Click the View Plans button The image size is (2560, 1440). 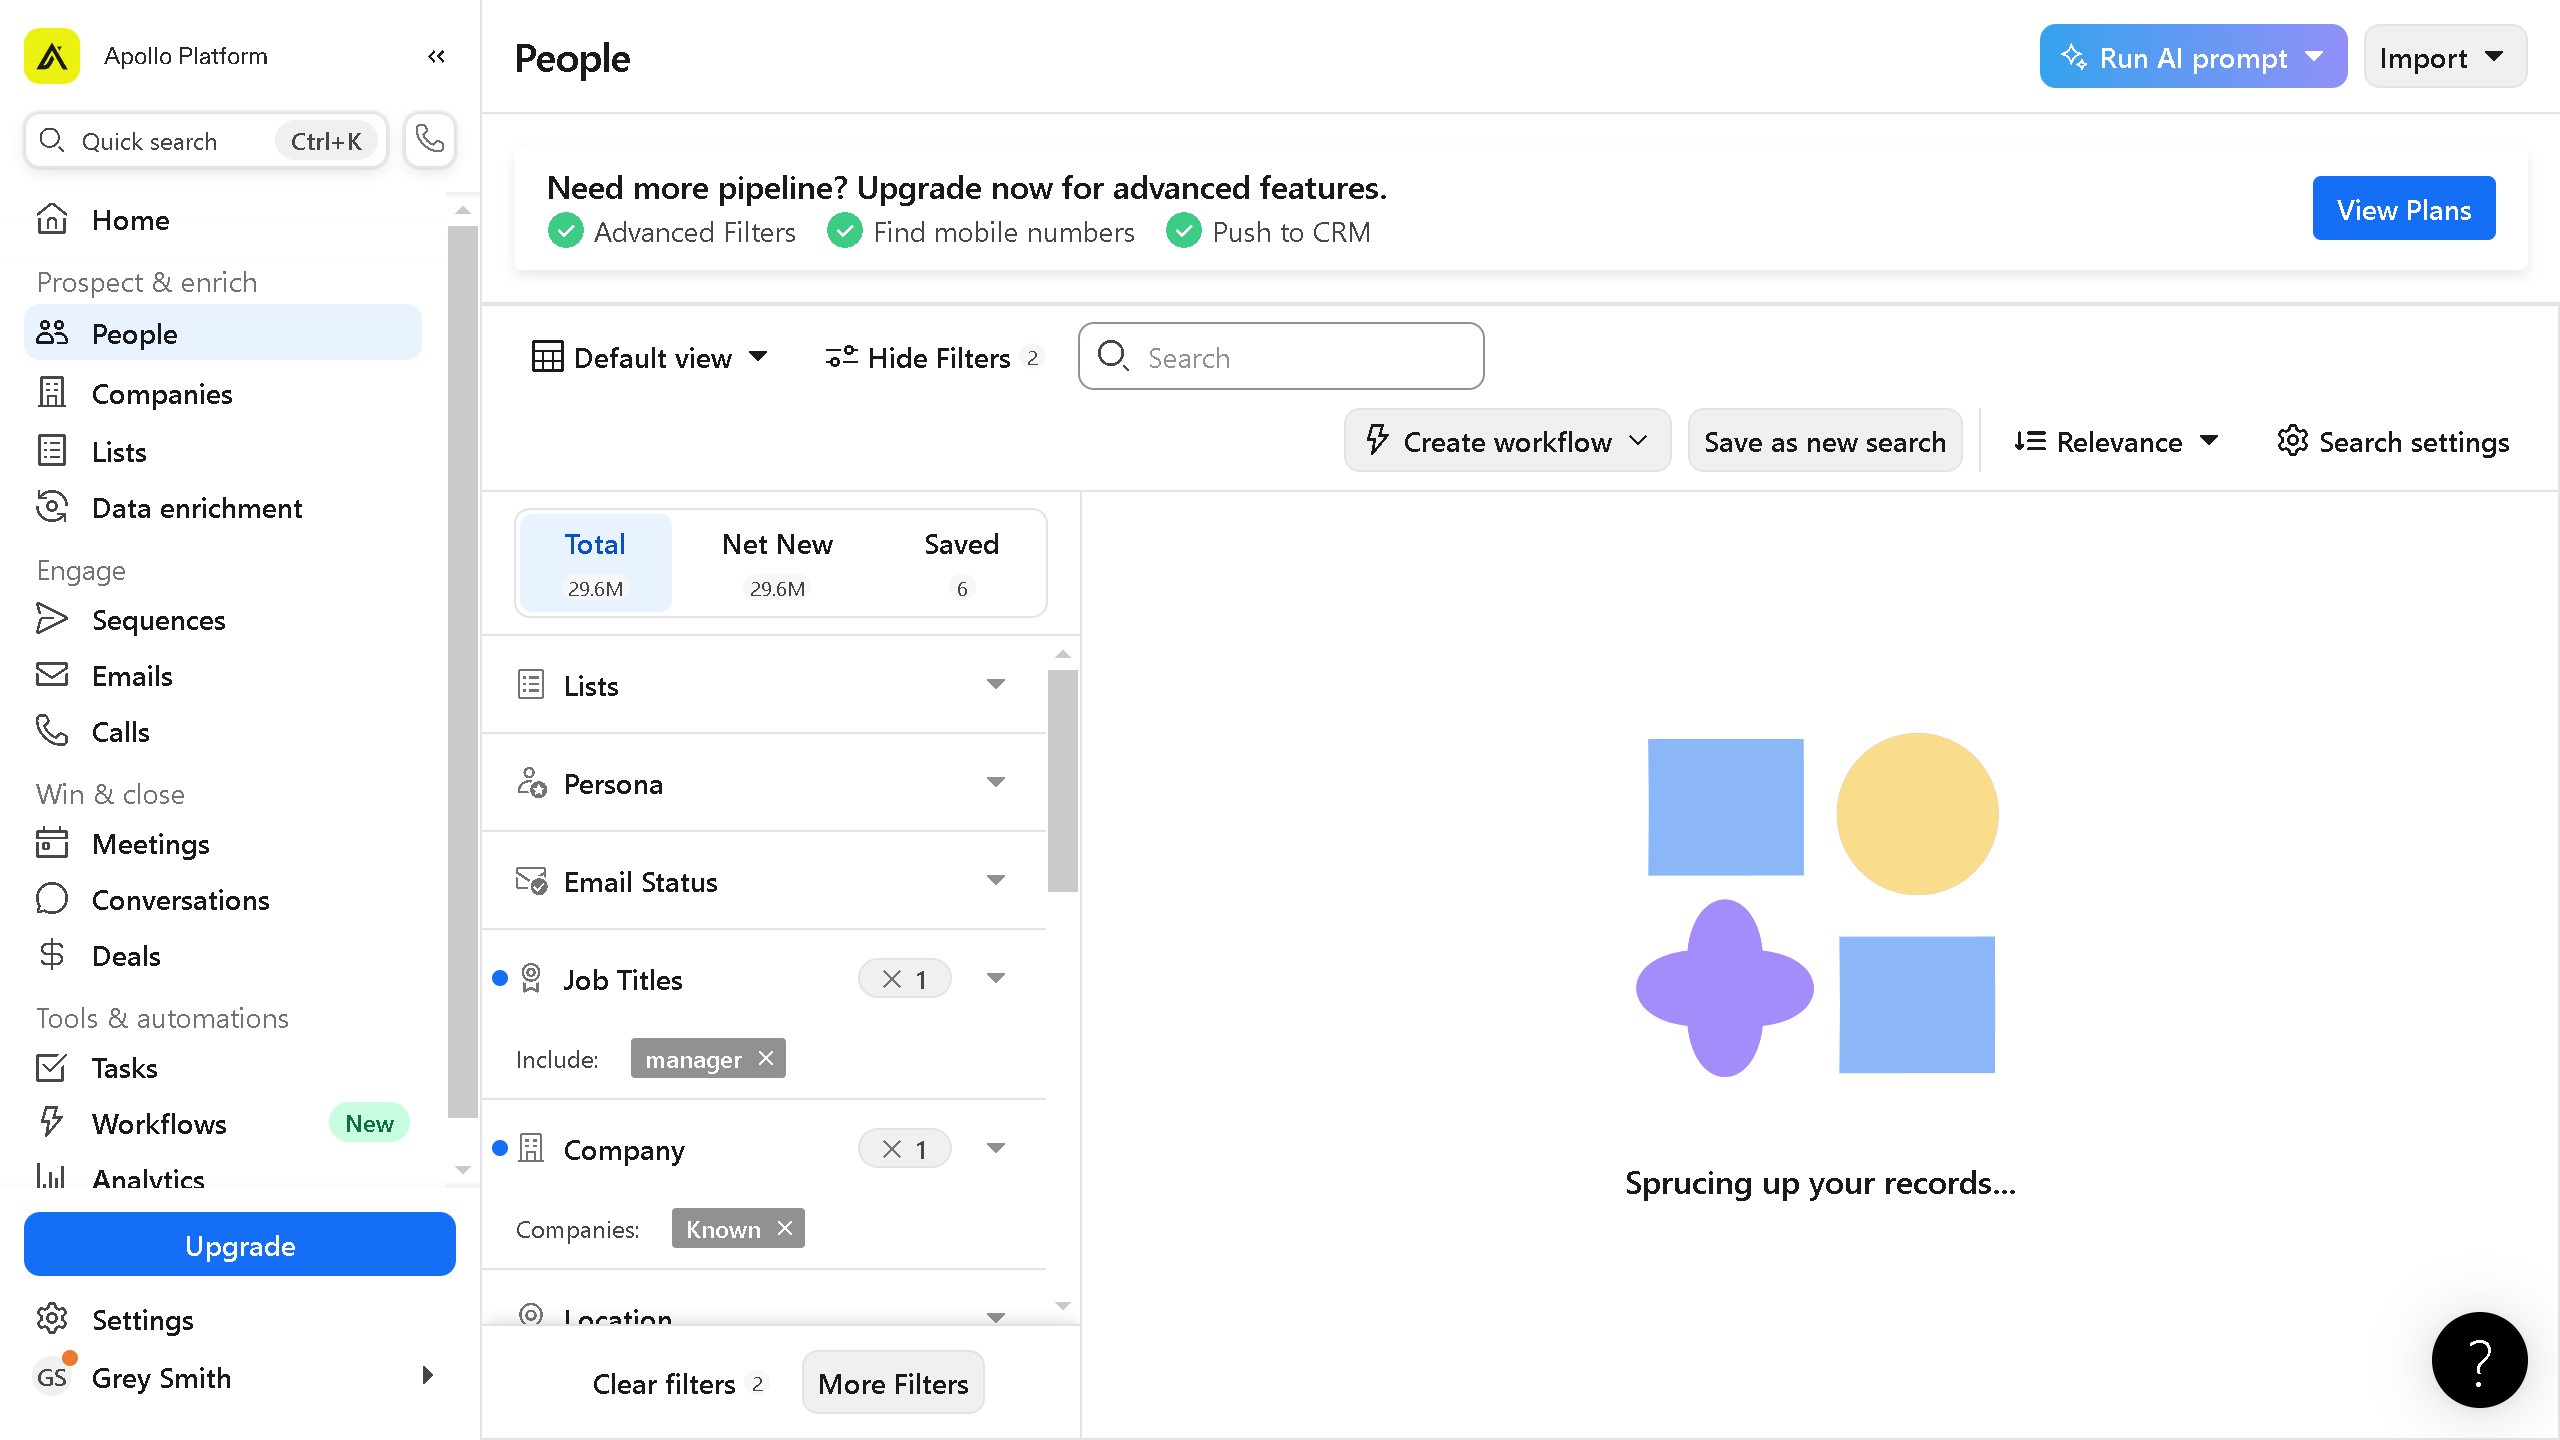(2403, 209)
